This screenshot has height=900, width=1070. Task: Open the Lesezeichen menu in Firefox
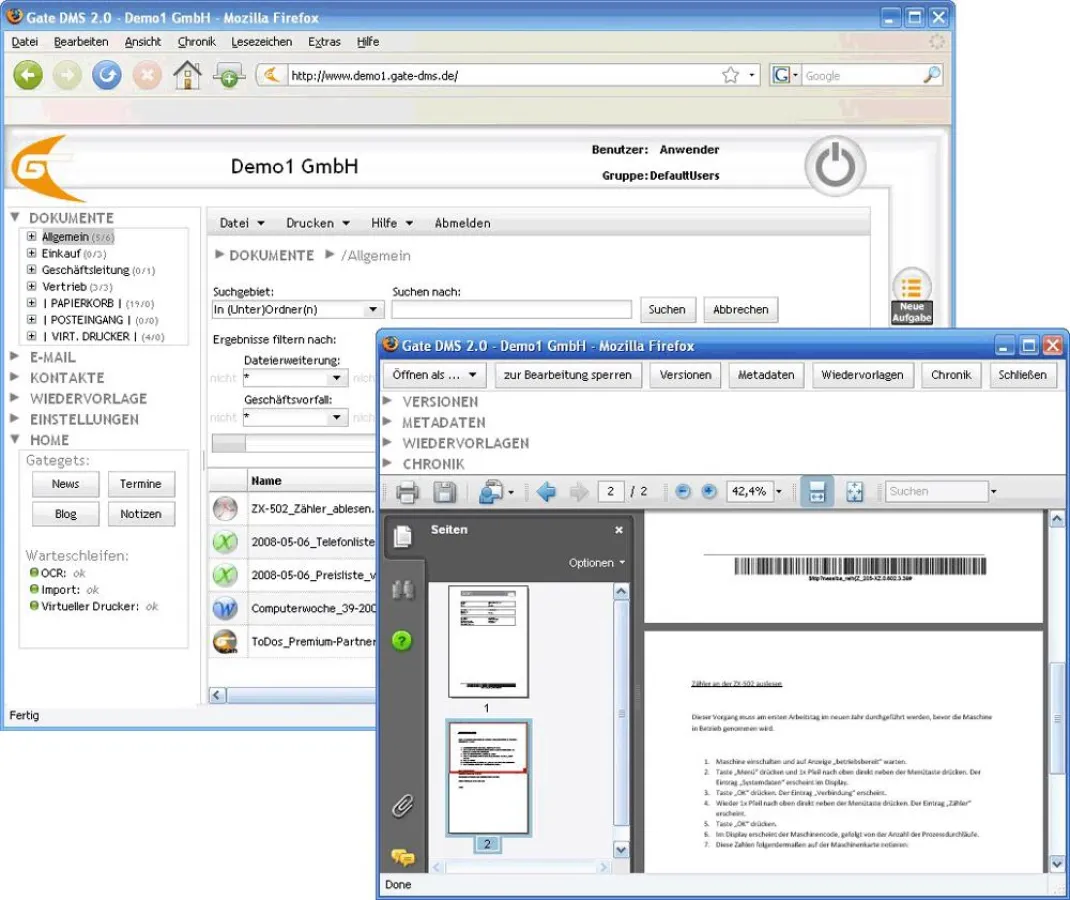coord(261,42)
